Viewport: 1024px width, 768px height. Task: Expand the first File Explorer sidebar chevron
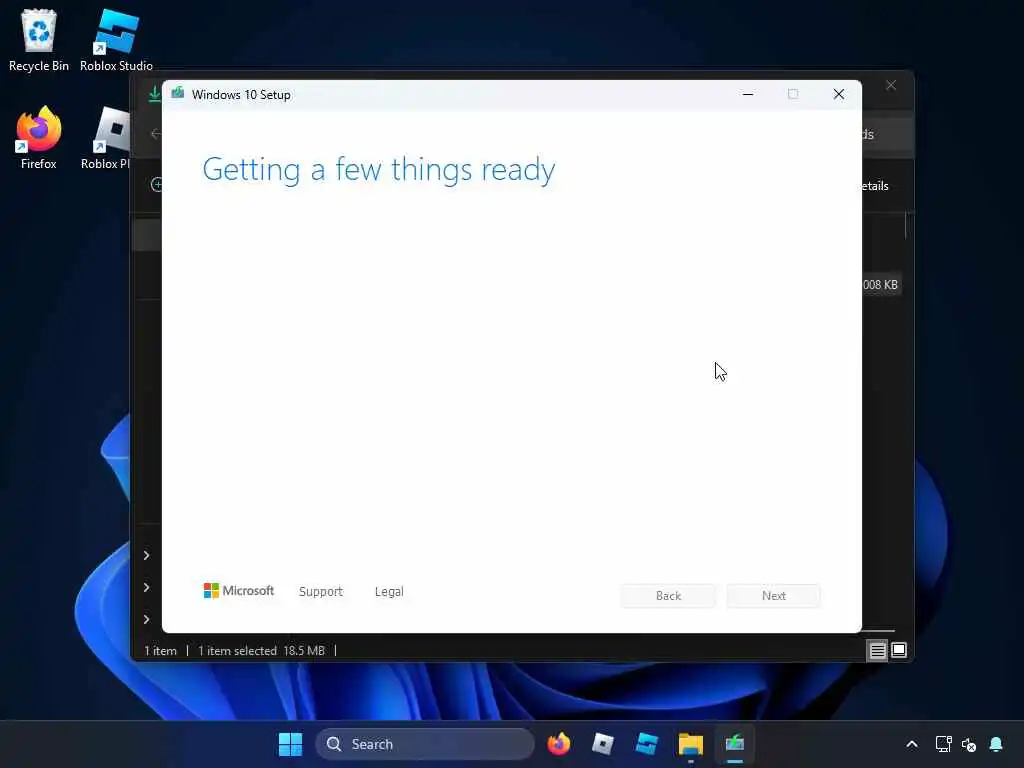(146, 555)
